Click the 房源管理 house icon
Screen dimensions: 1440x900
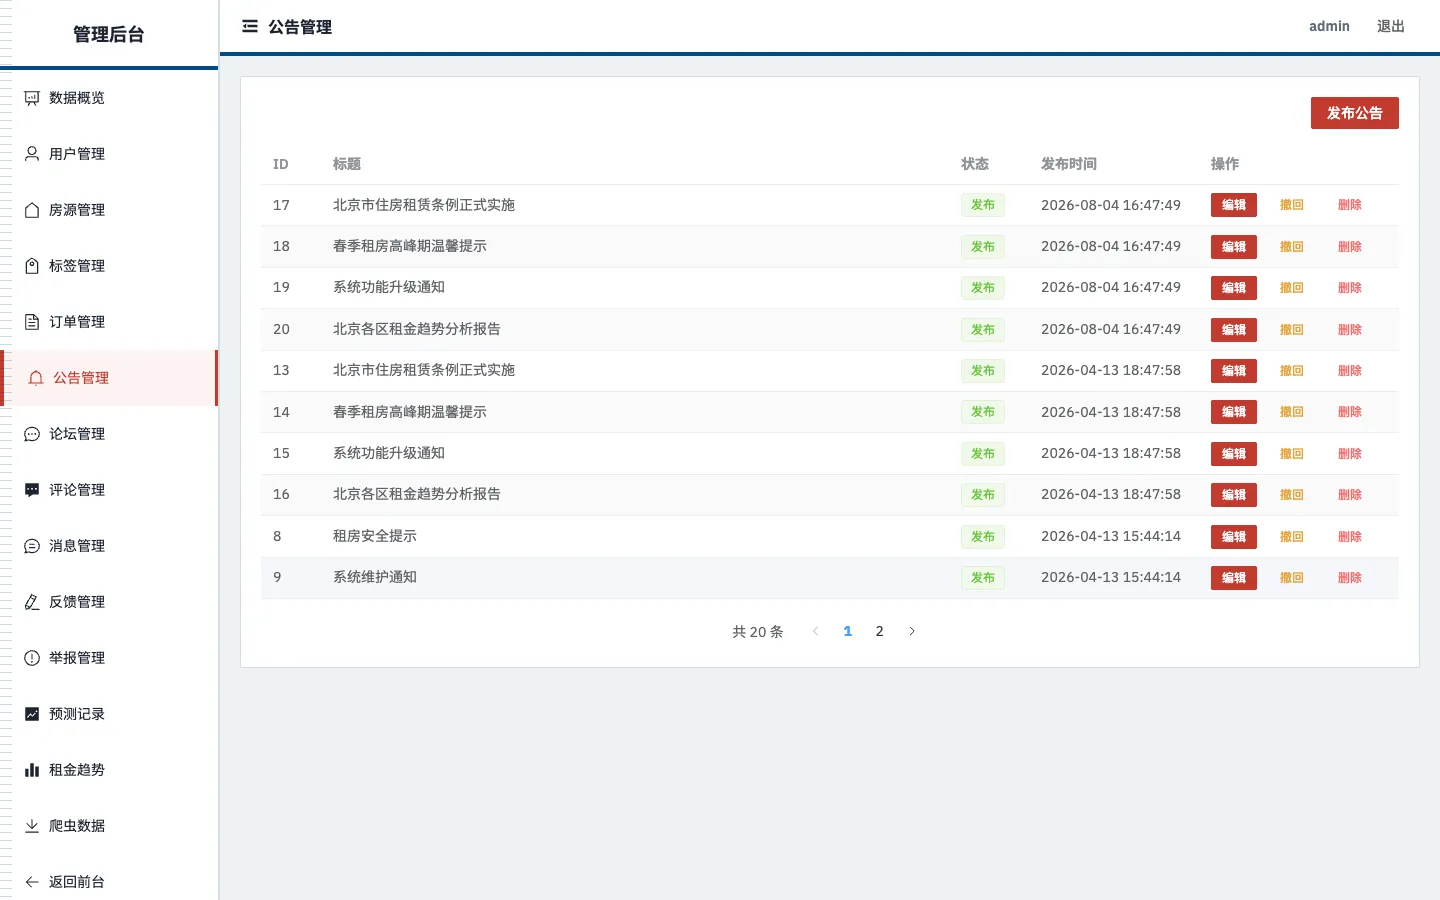[32, 210]
